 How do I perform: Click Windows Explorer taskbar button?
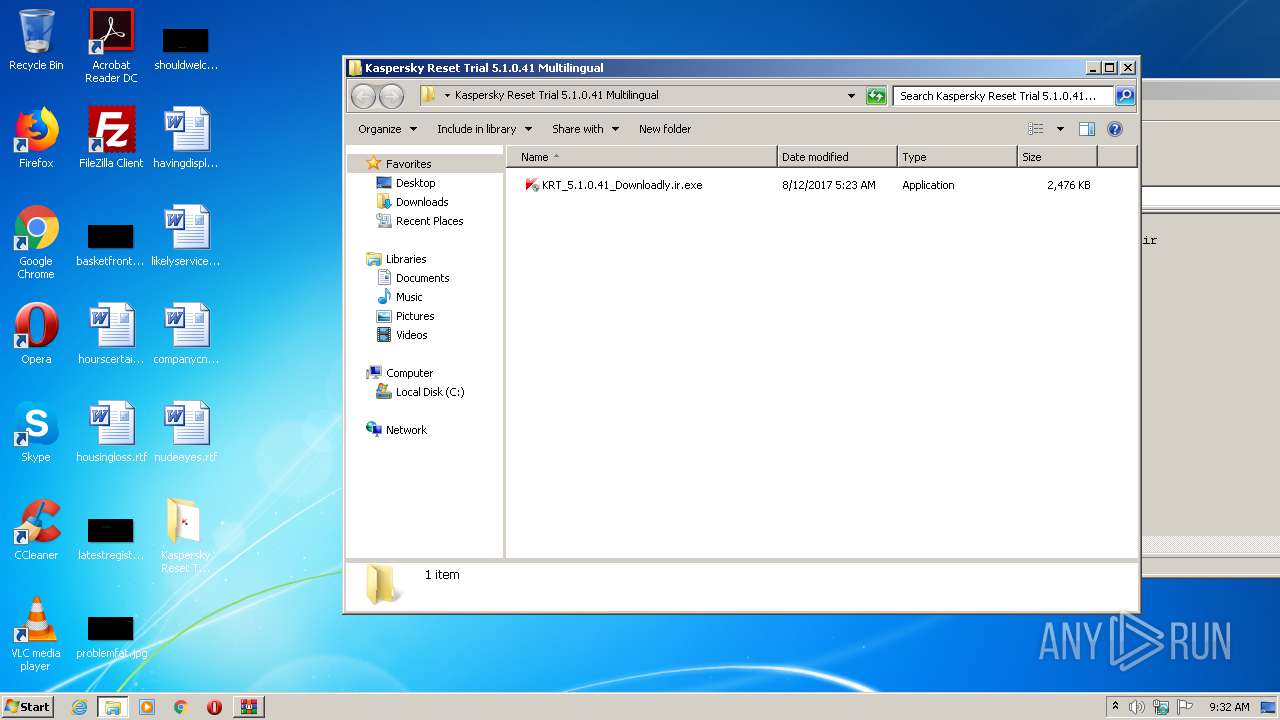(x=112, y=707)
